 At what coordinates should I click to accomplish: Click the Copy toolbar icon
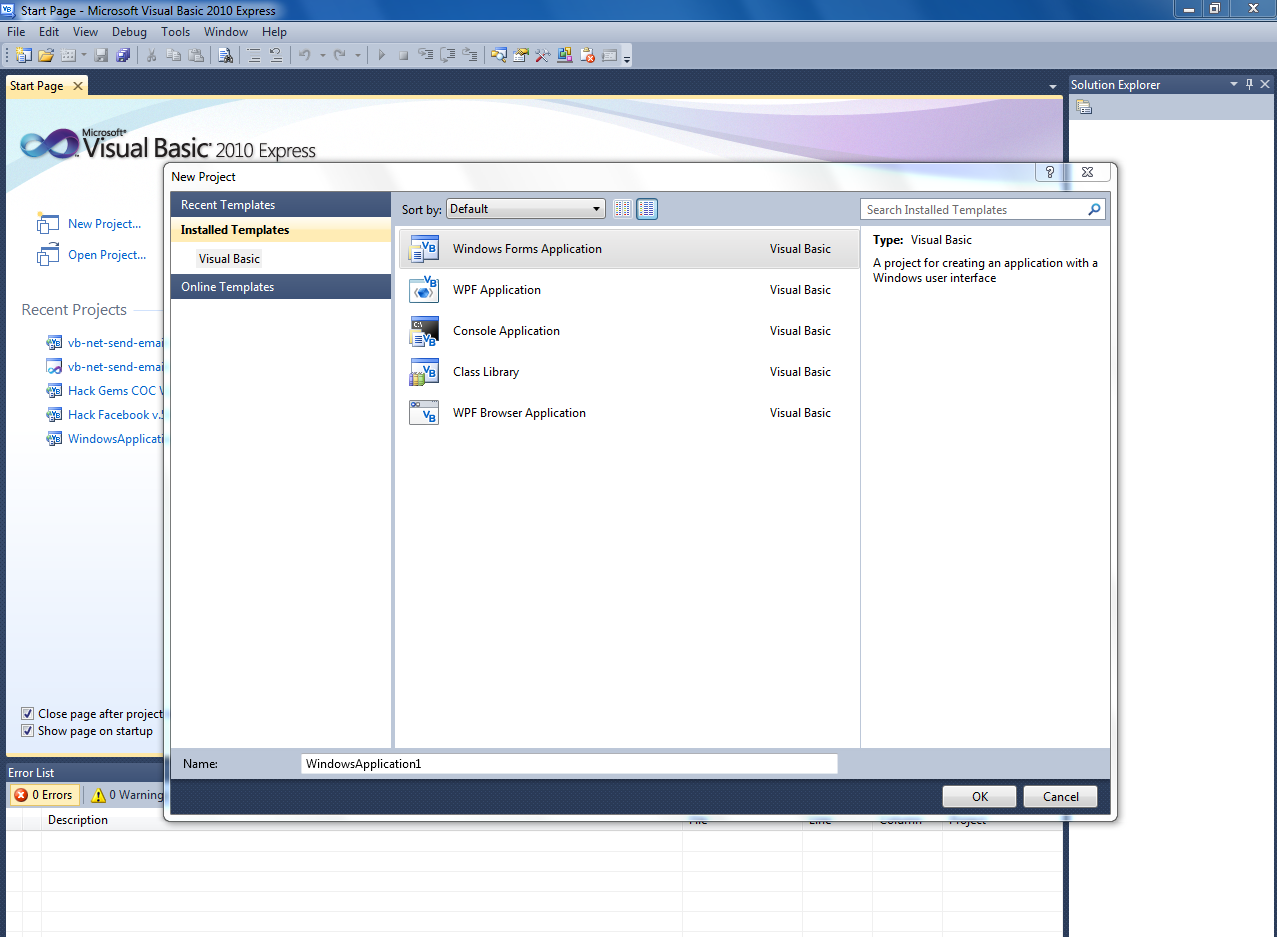point(174,55)
